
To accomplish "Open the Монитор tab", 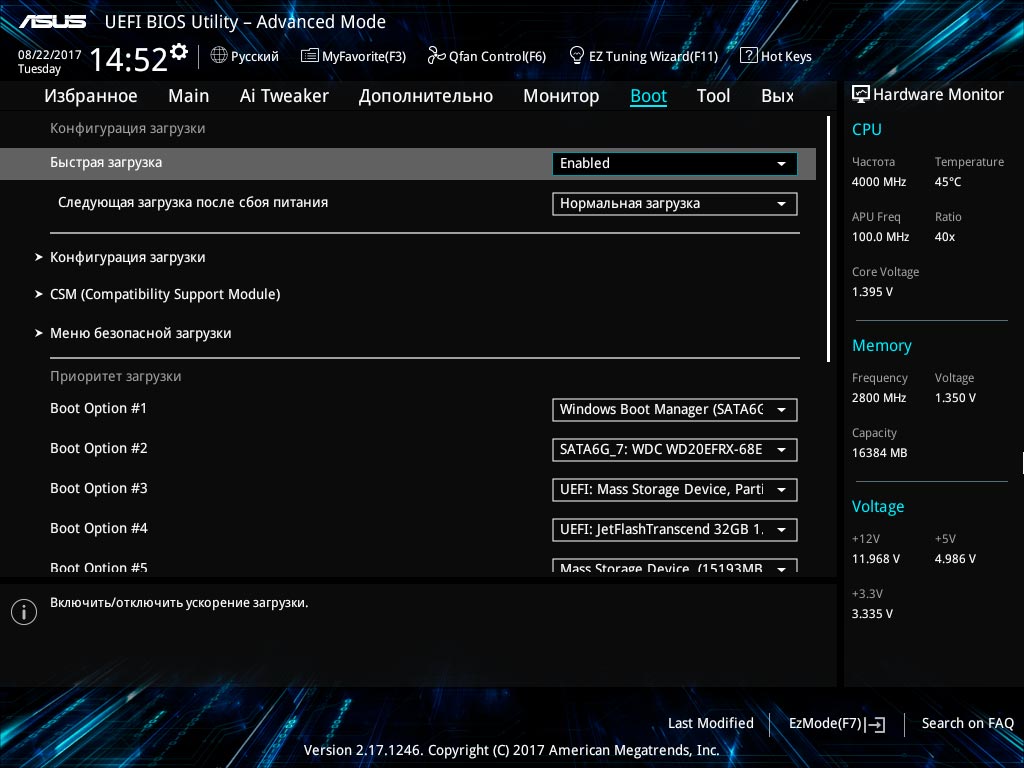I will [561, 96].
